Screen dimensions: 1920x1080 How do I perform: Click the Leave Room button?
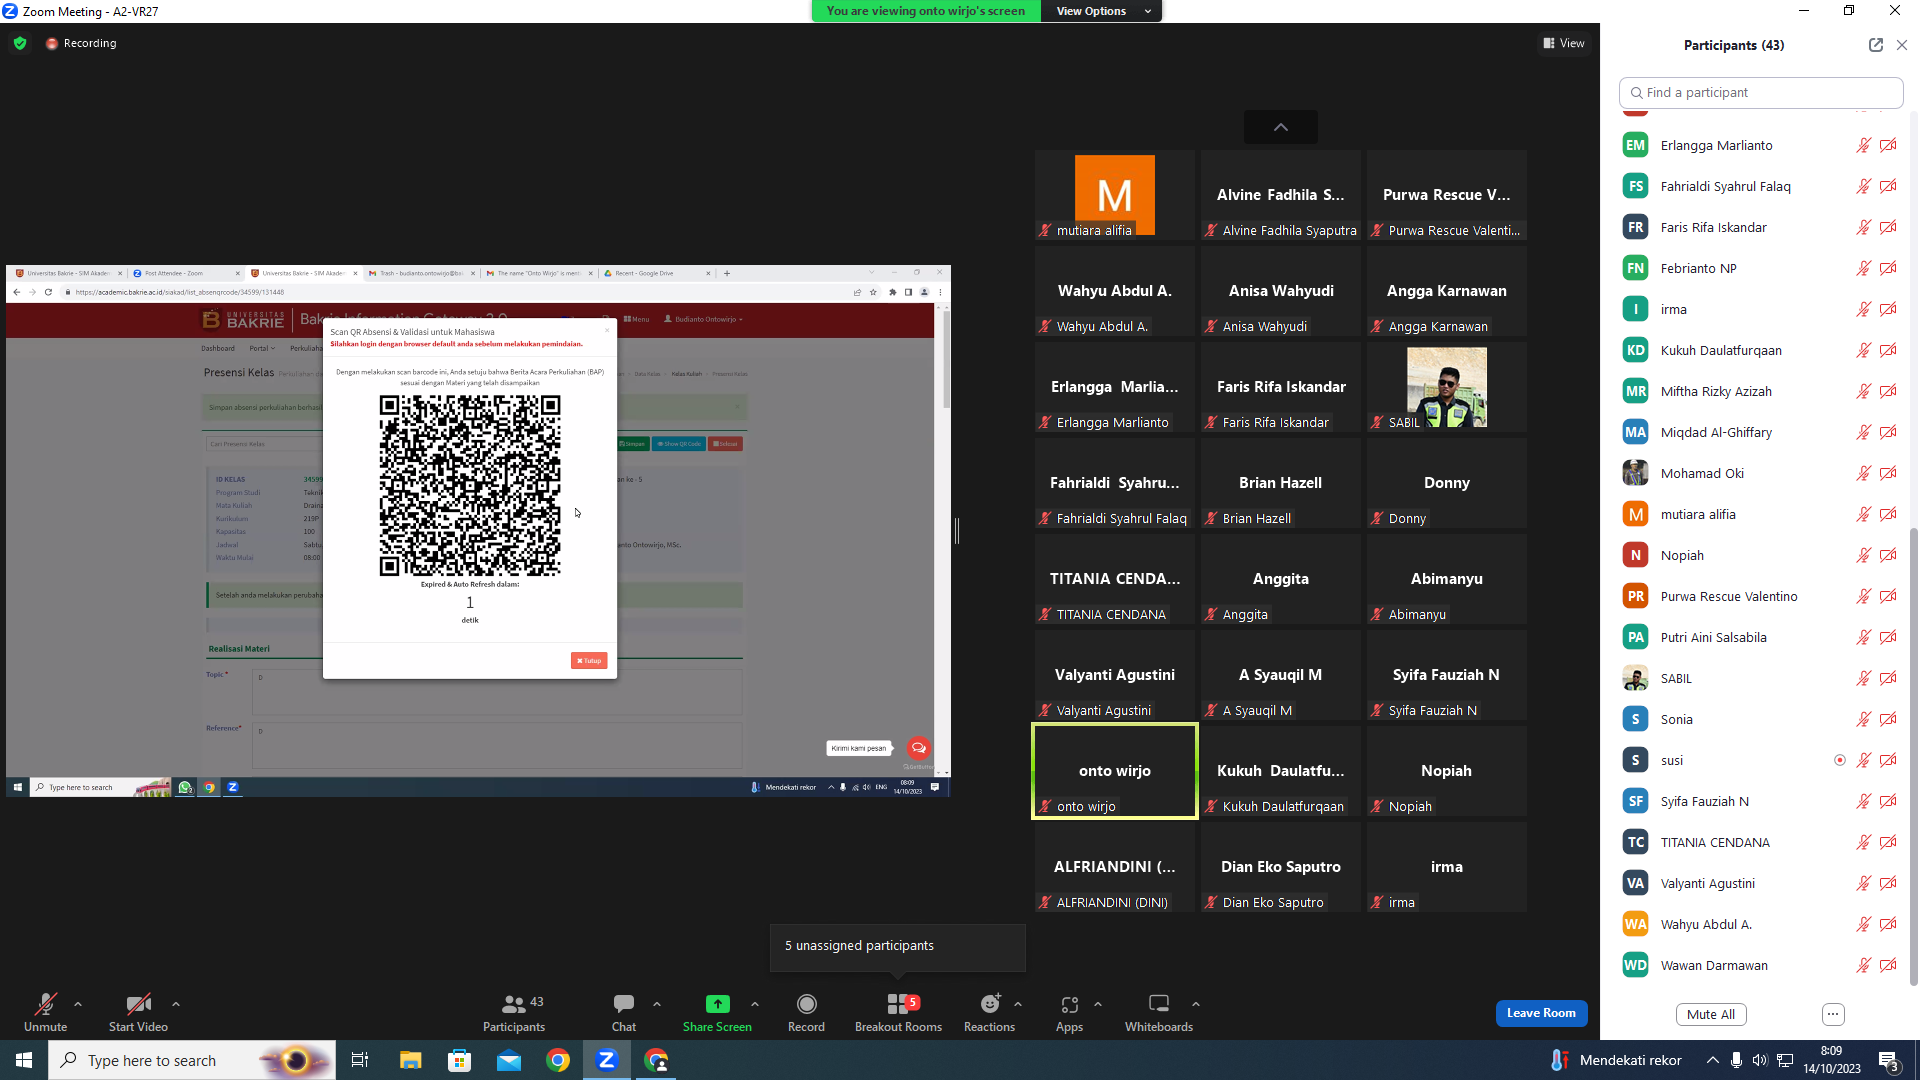click(x=1541, y=1013)
